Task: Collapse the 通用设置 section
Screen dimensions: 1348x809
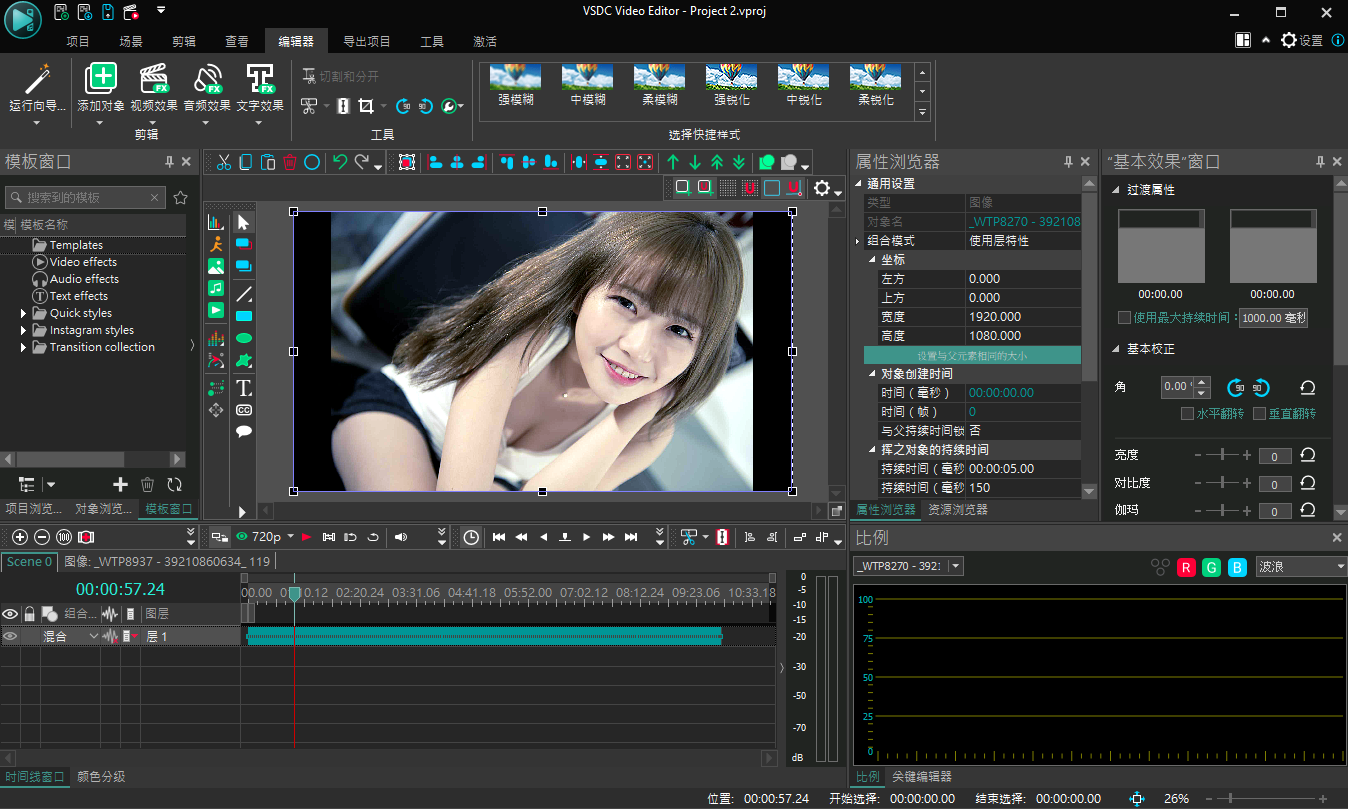Action: point(857,184)
